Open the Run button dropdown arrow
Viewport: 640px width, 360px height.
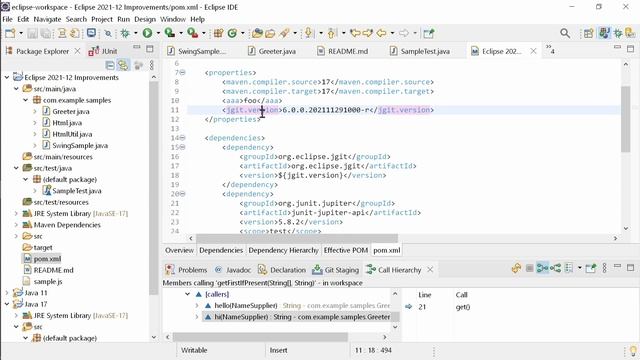[x=158, y=33]
